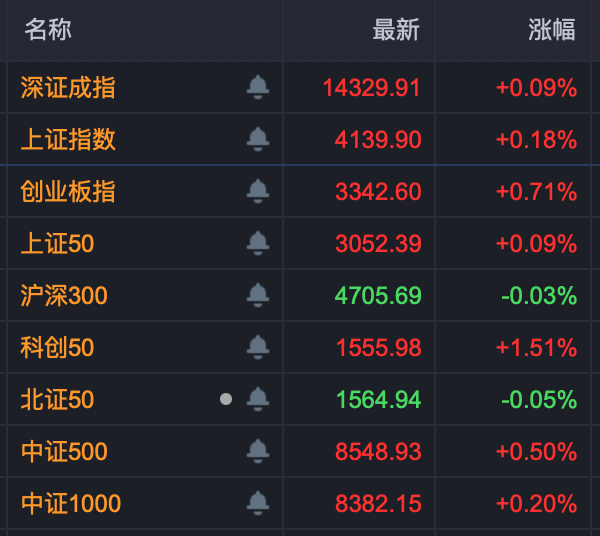The height and width of the screenshot is (536, 600).
Task: Click the gray dot beside 北证50
Action: [226, 399]
